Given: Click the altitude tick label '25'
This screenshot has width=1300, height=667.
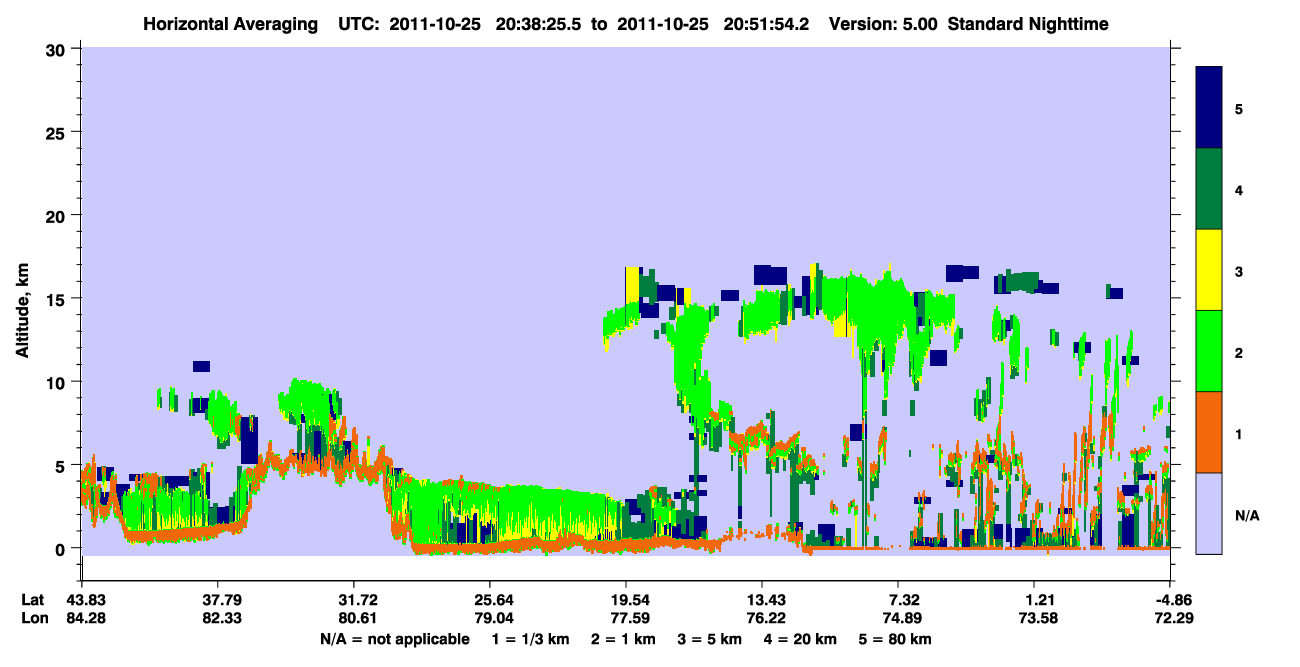Looking at the screenshot, I should pyautogui.click(x=58, y=132).
